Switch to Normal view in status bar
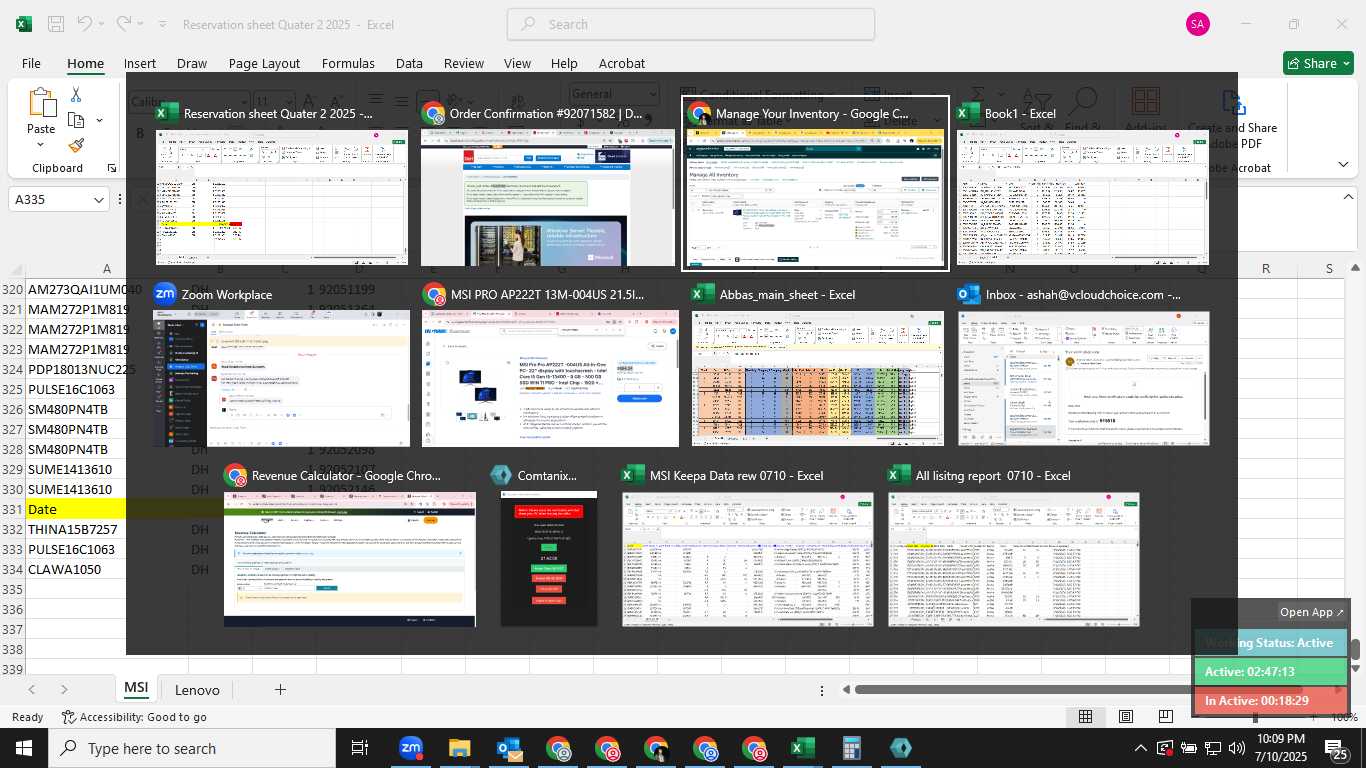 (1085, 717)
